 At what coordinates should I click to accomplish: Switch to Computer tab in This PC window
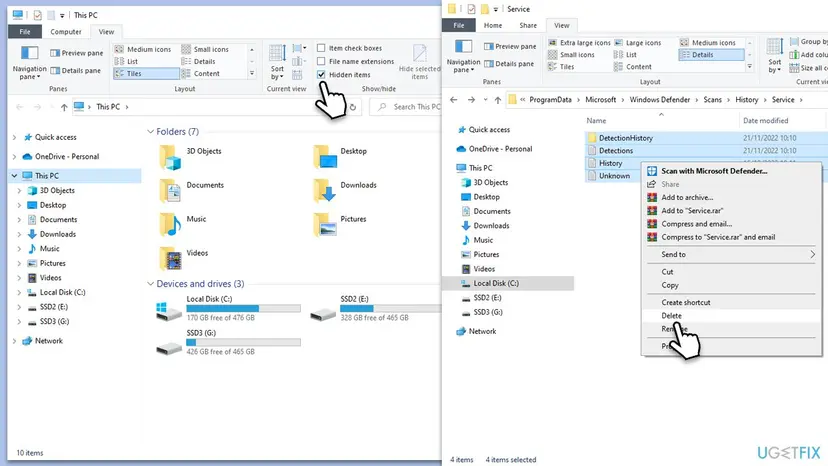tap(65, 32)
